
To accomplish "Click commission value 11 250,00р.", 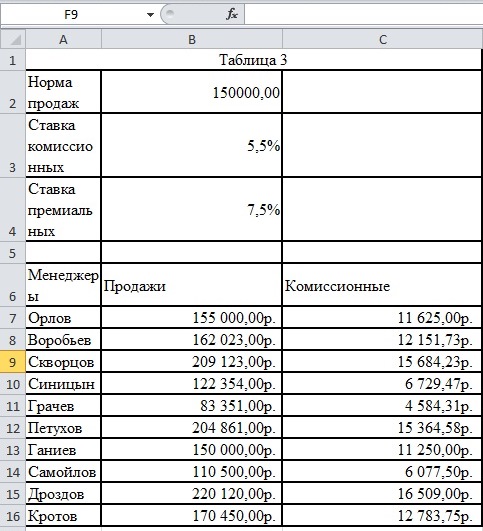I will [382, 450].
